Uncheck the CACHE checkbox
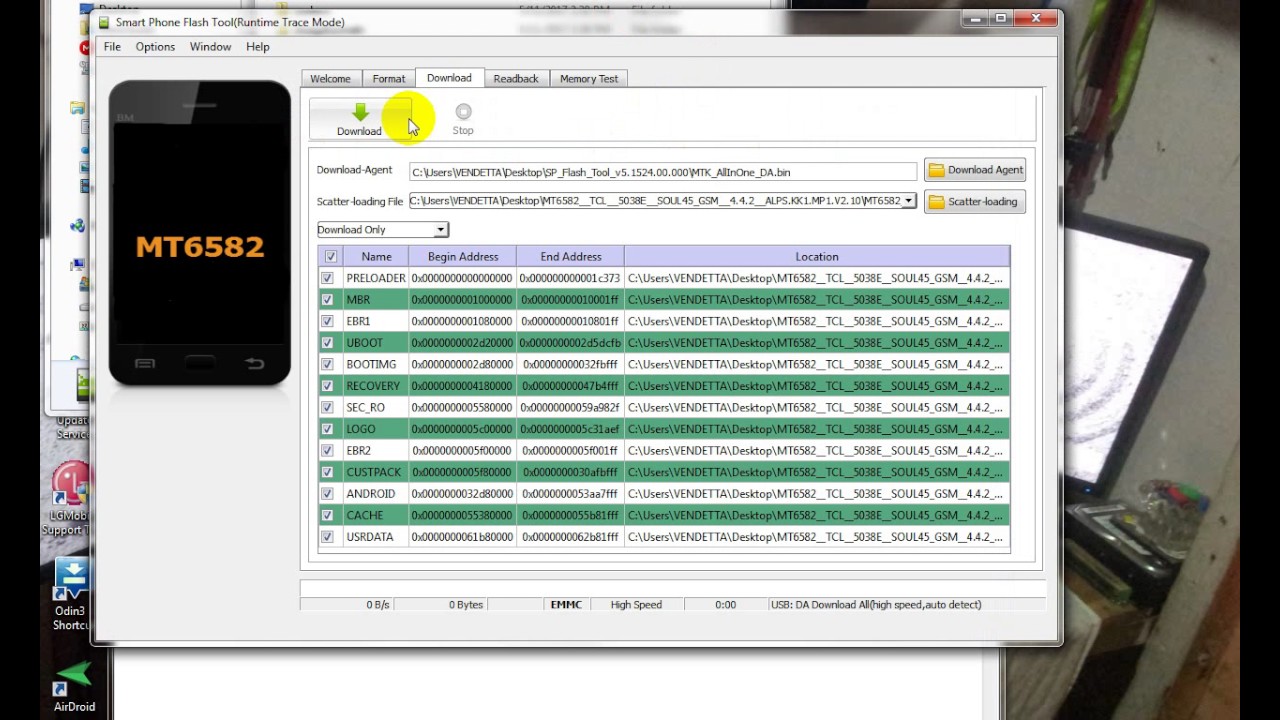Image resolution: width=1280 pixels, height=720 pixels. 327,515
